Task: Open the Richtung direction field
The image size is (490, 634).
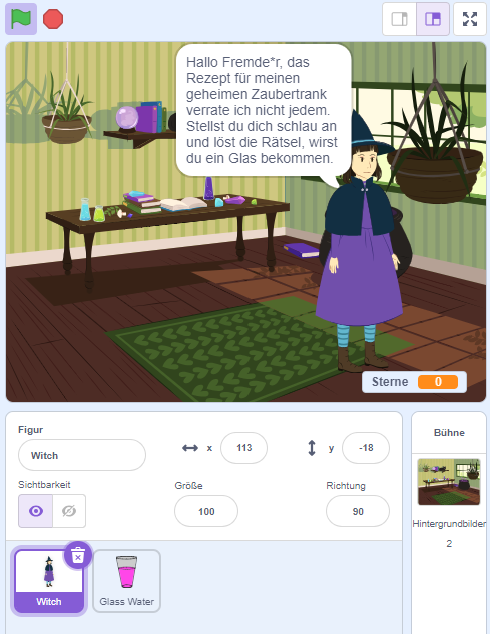Action: [x=358, y=511]
